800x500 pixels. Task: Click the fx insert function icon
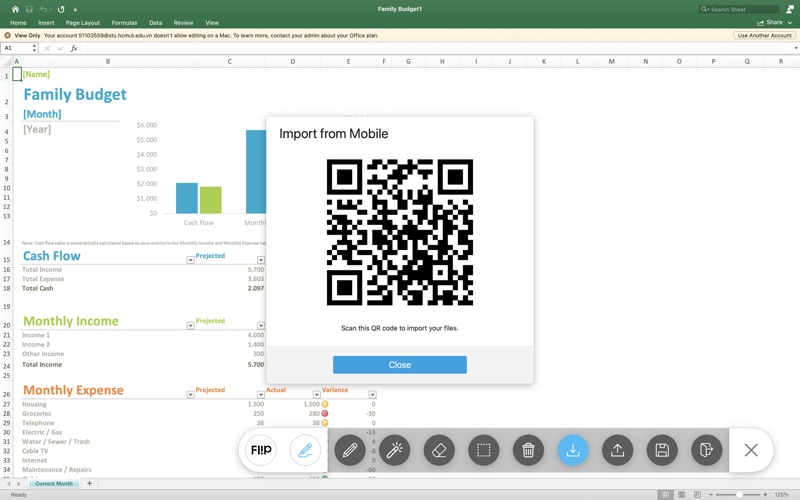(74, 48)
